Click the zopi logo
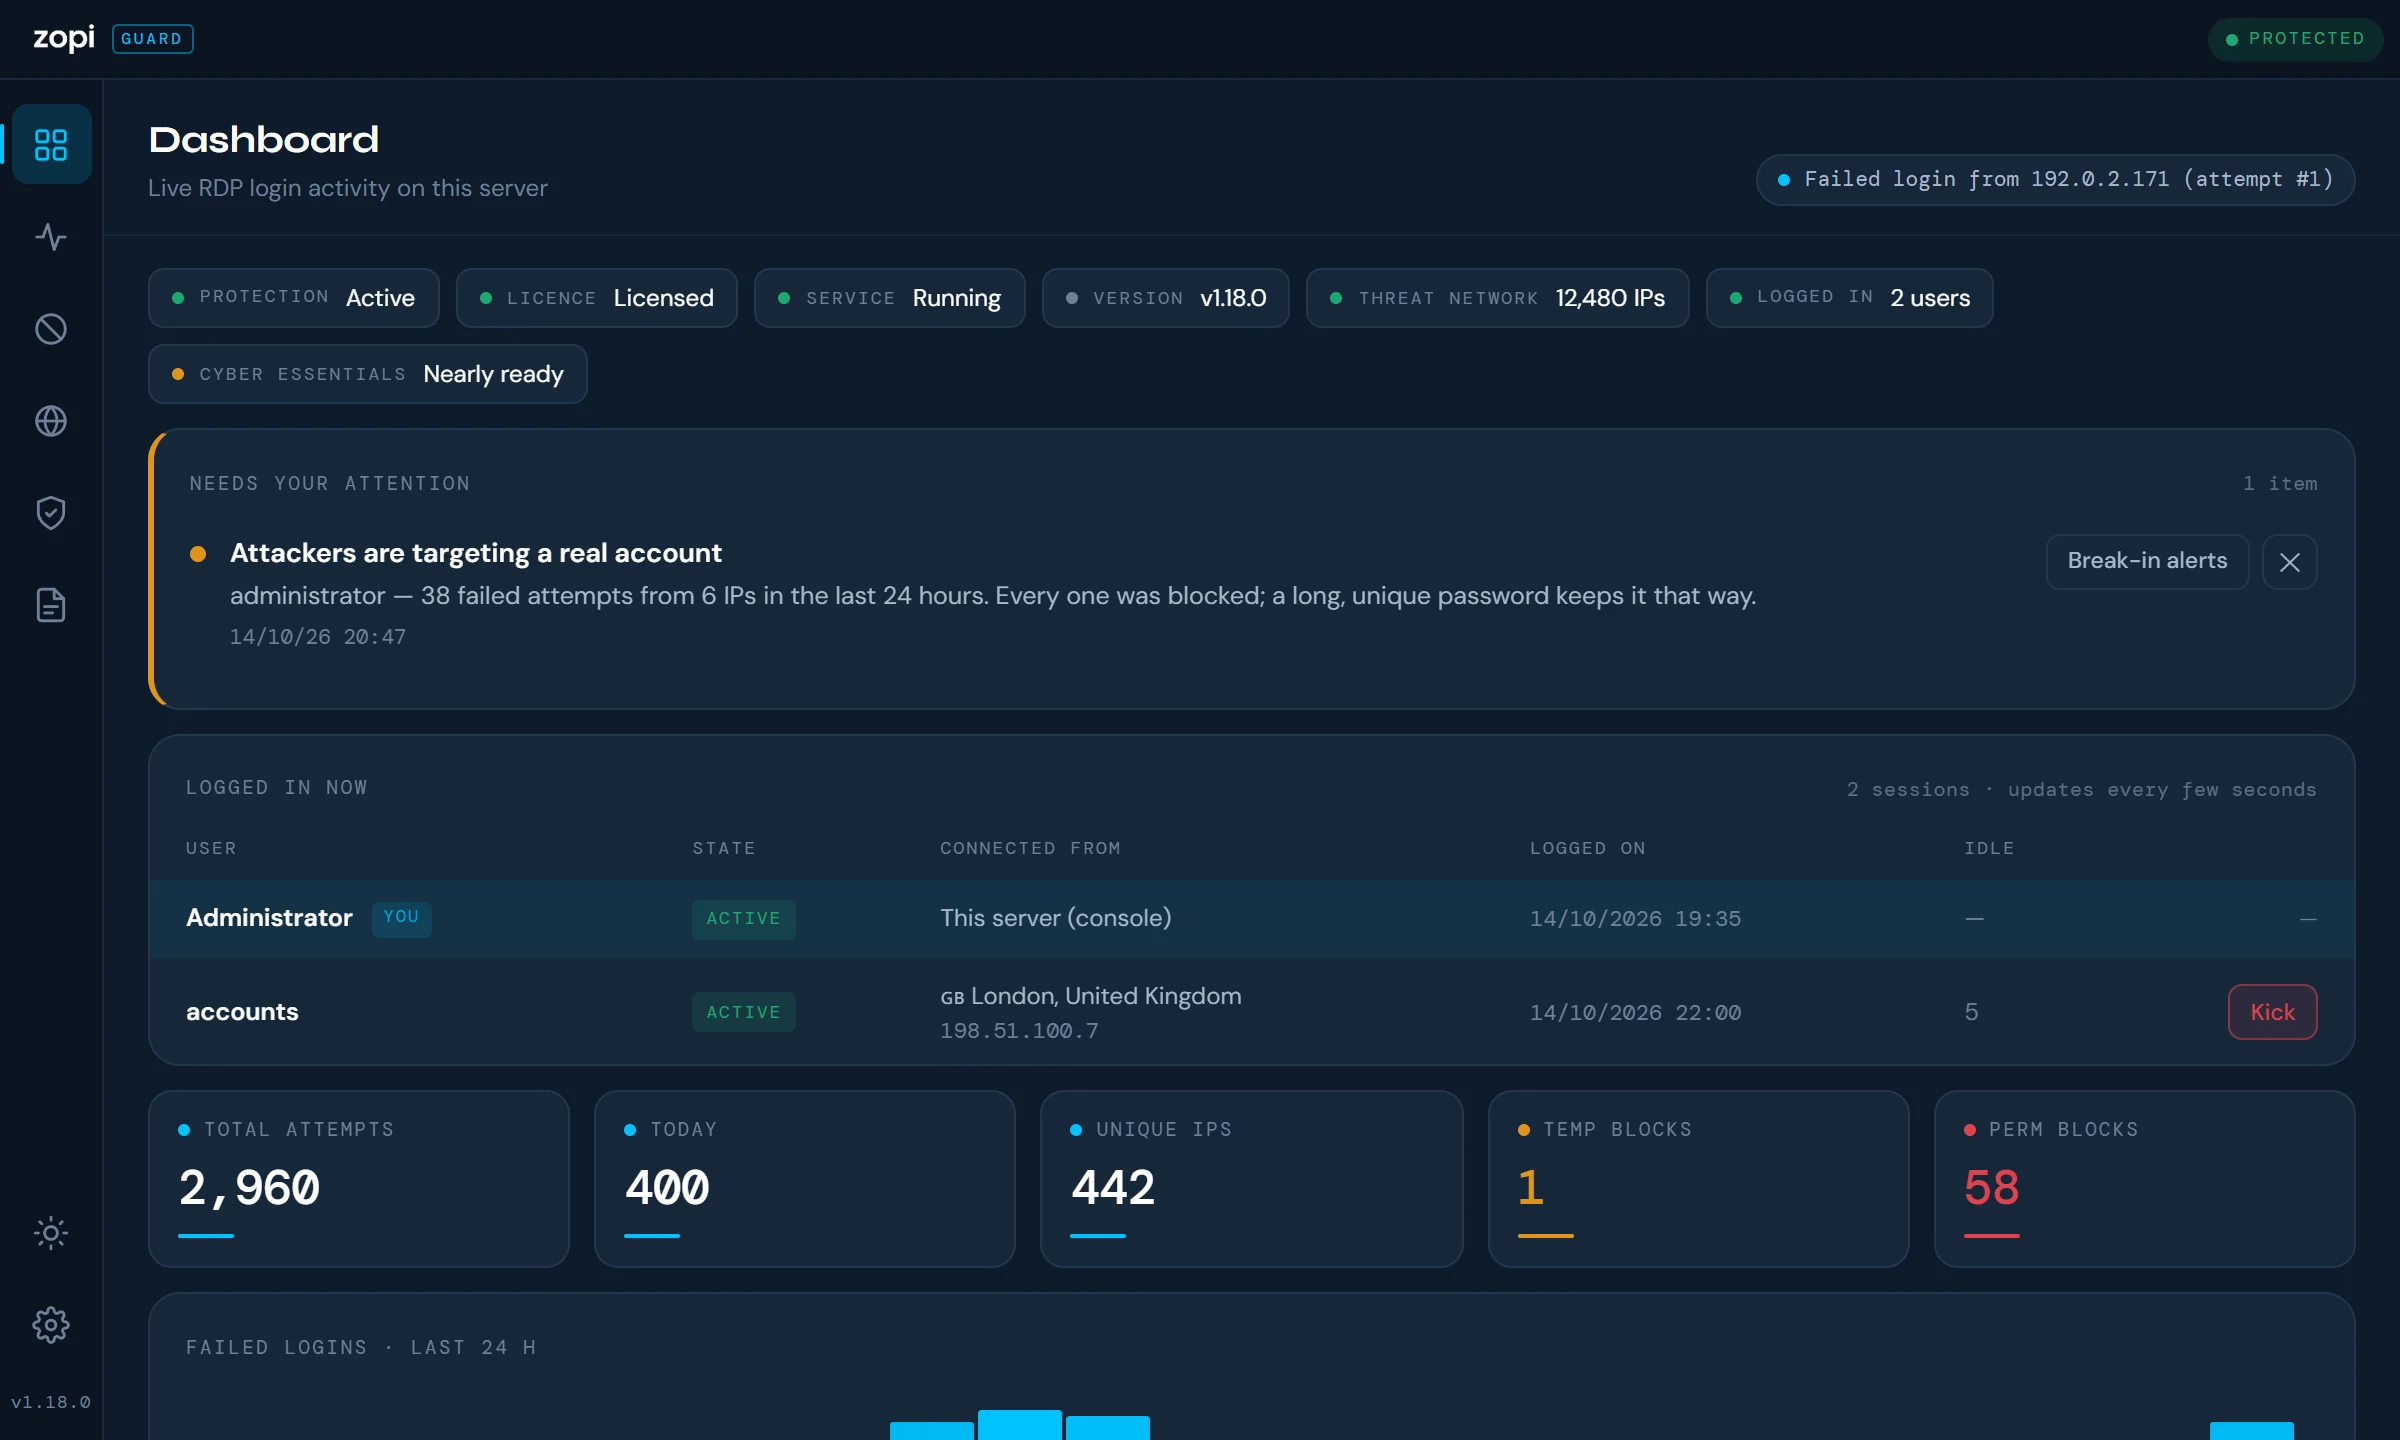This screenshot has height=1440, width=2400. point(64,38)
